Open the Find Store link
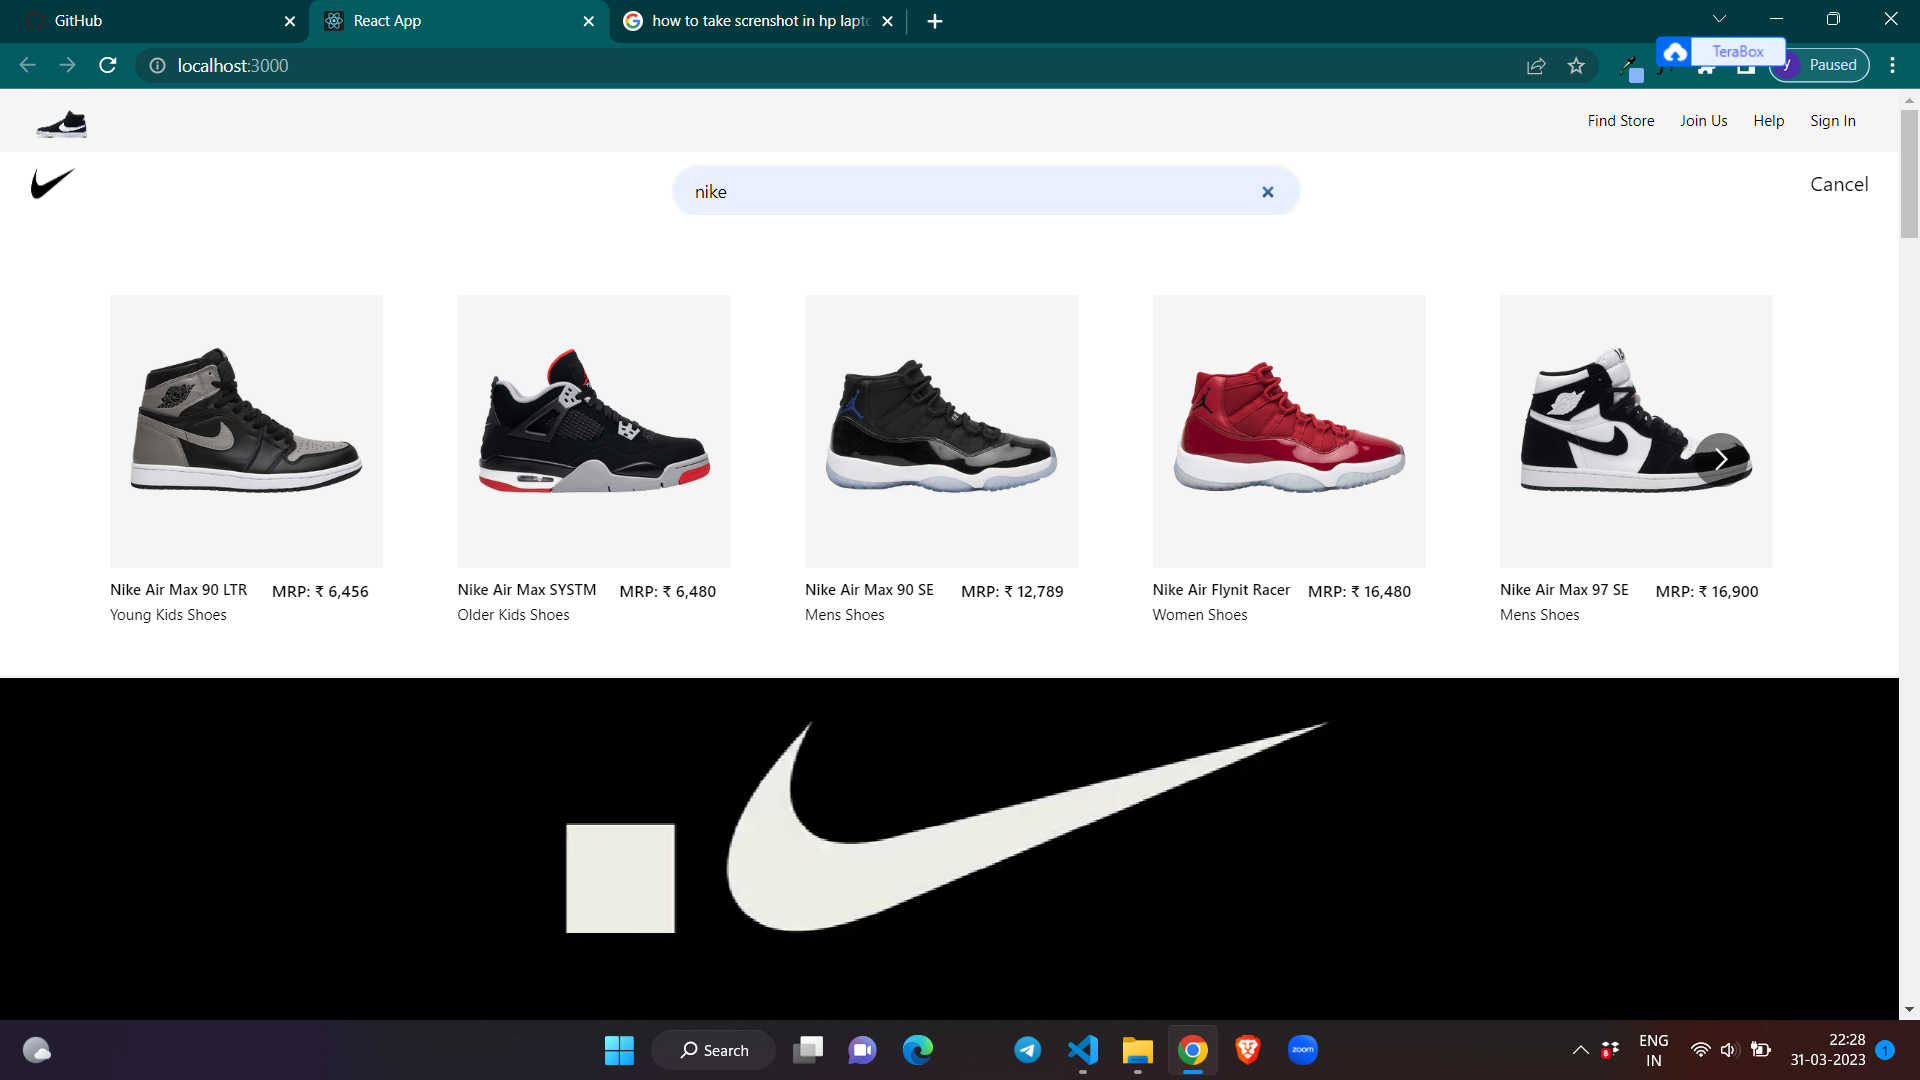The width and height of the screenshot is (1920, 1080). click(x=1621, y=121)
